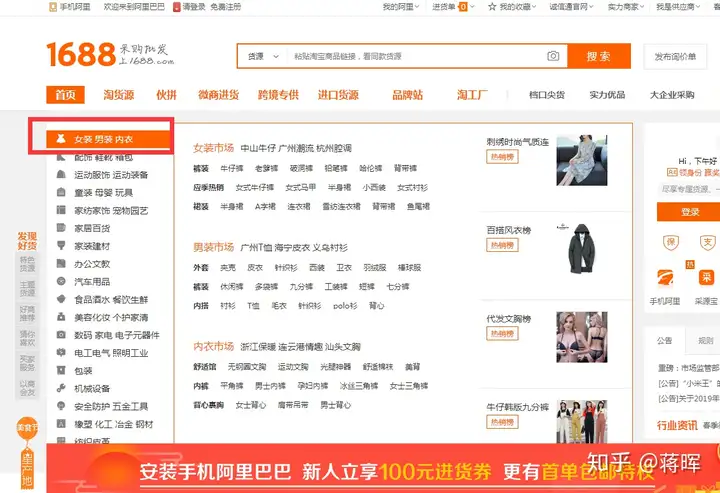Click the 支 shield icon

pyautogui.click(x=708, y=242)
